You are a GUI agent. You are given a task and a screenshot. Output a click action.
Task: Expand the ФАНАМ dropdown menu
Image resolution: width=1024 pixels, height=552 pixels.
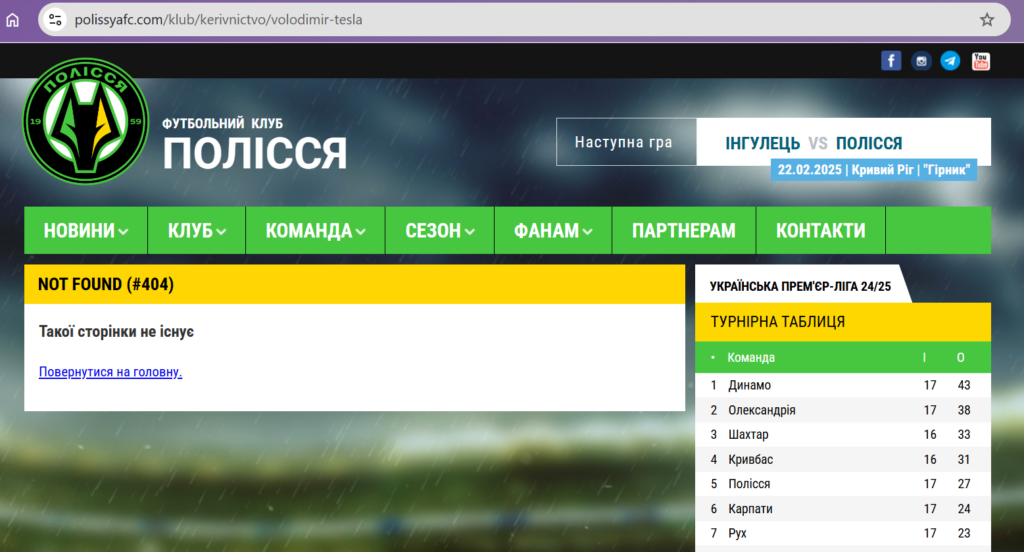click(553, 231)
